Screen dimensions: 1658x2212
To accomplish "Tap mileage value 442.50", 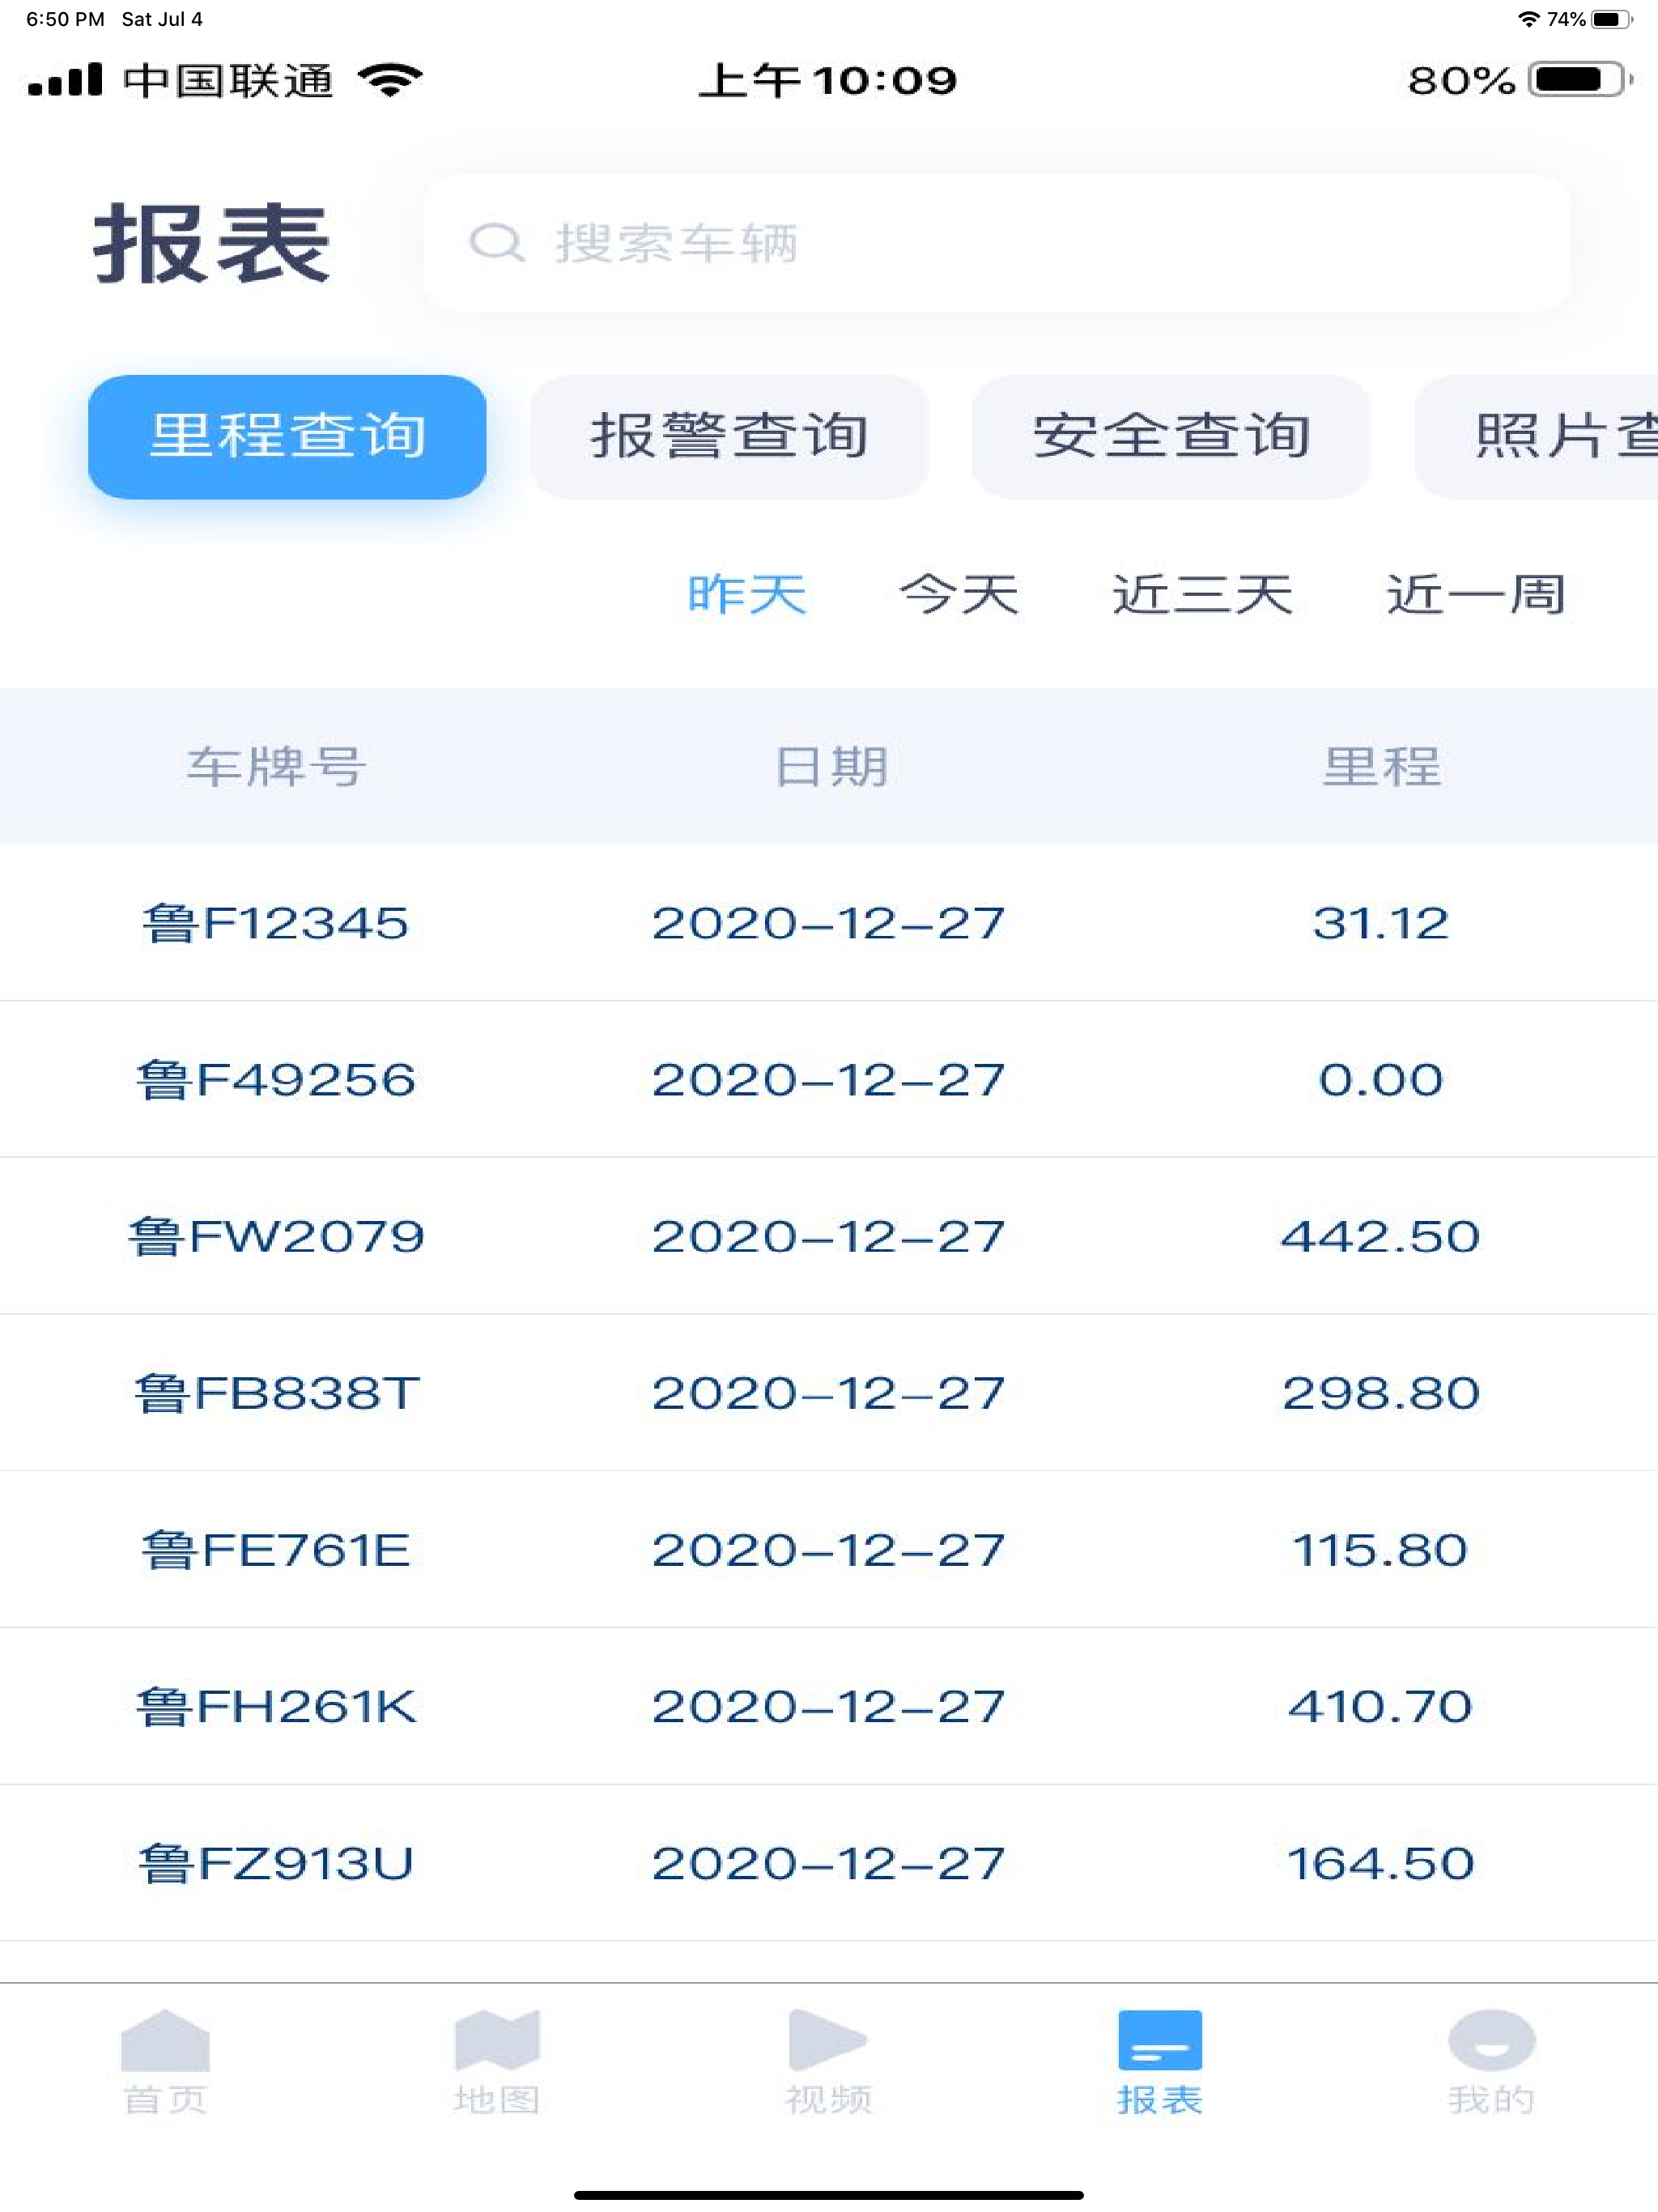I will (1381, 1237).
